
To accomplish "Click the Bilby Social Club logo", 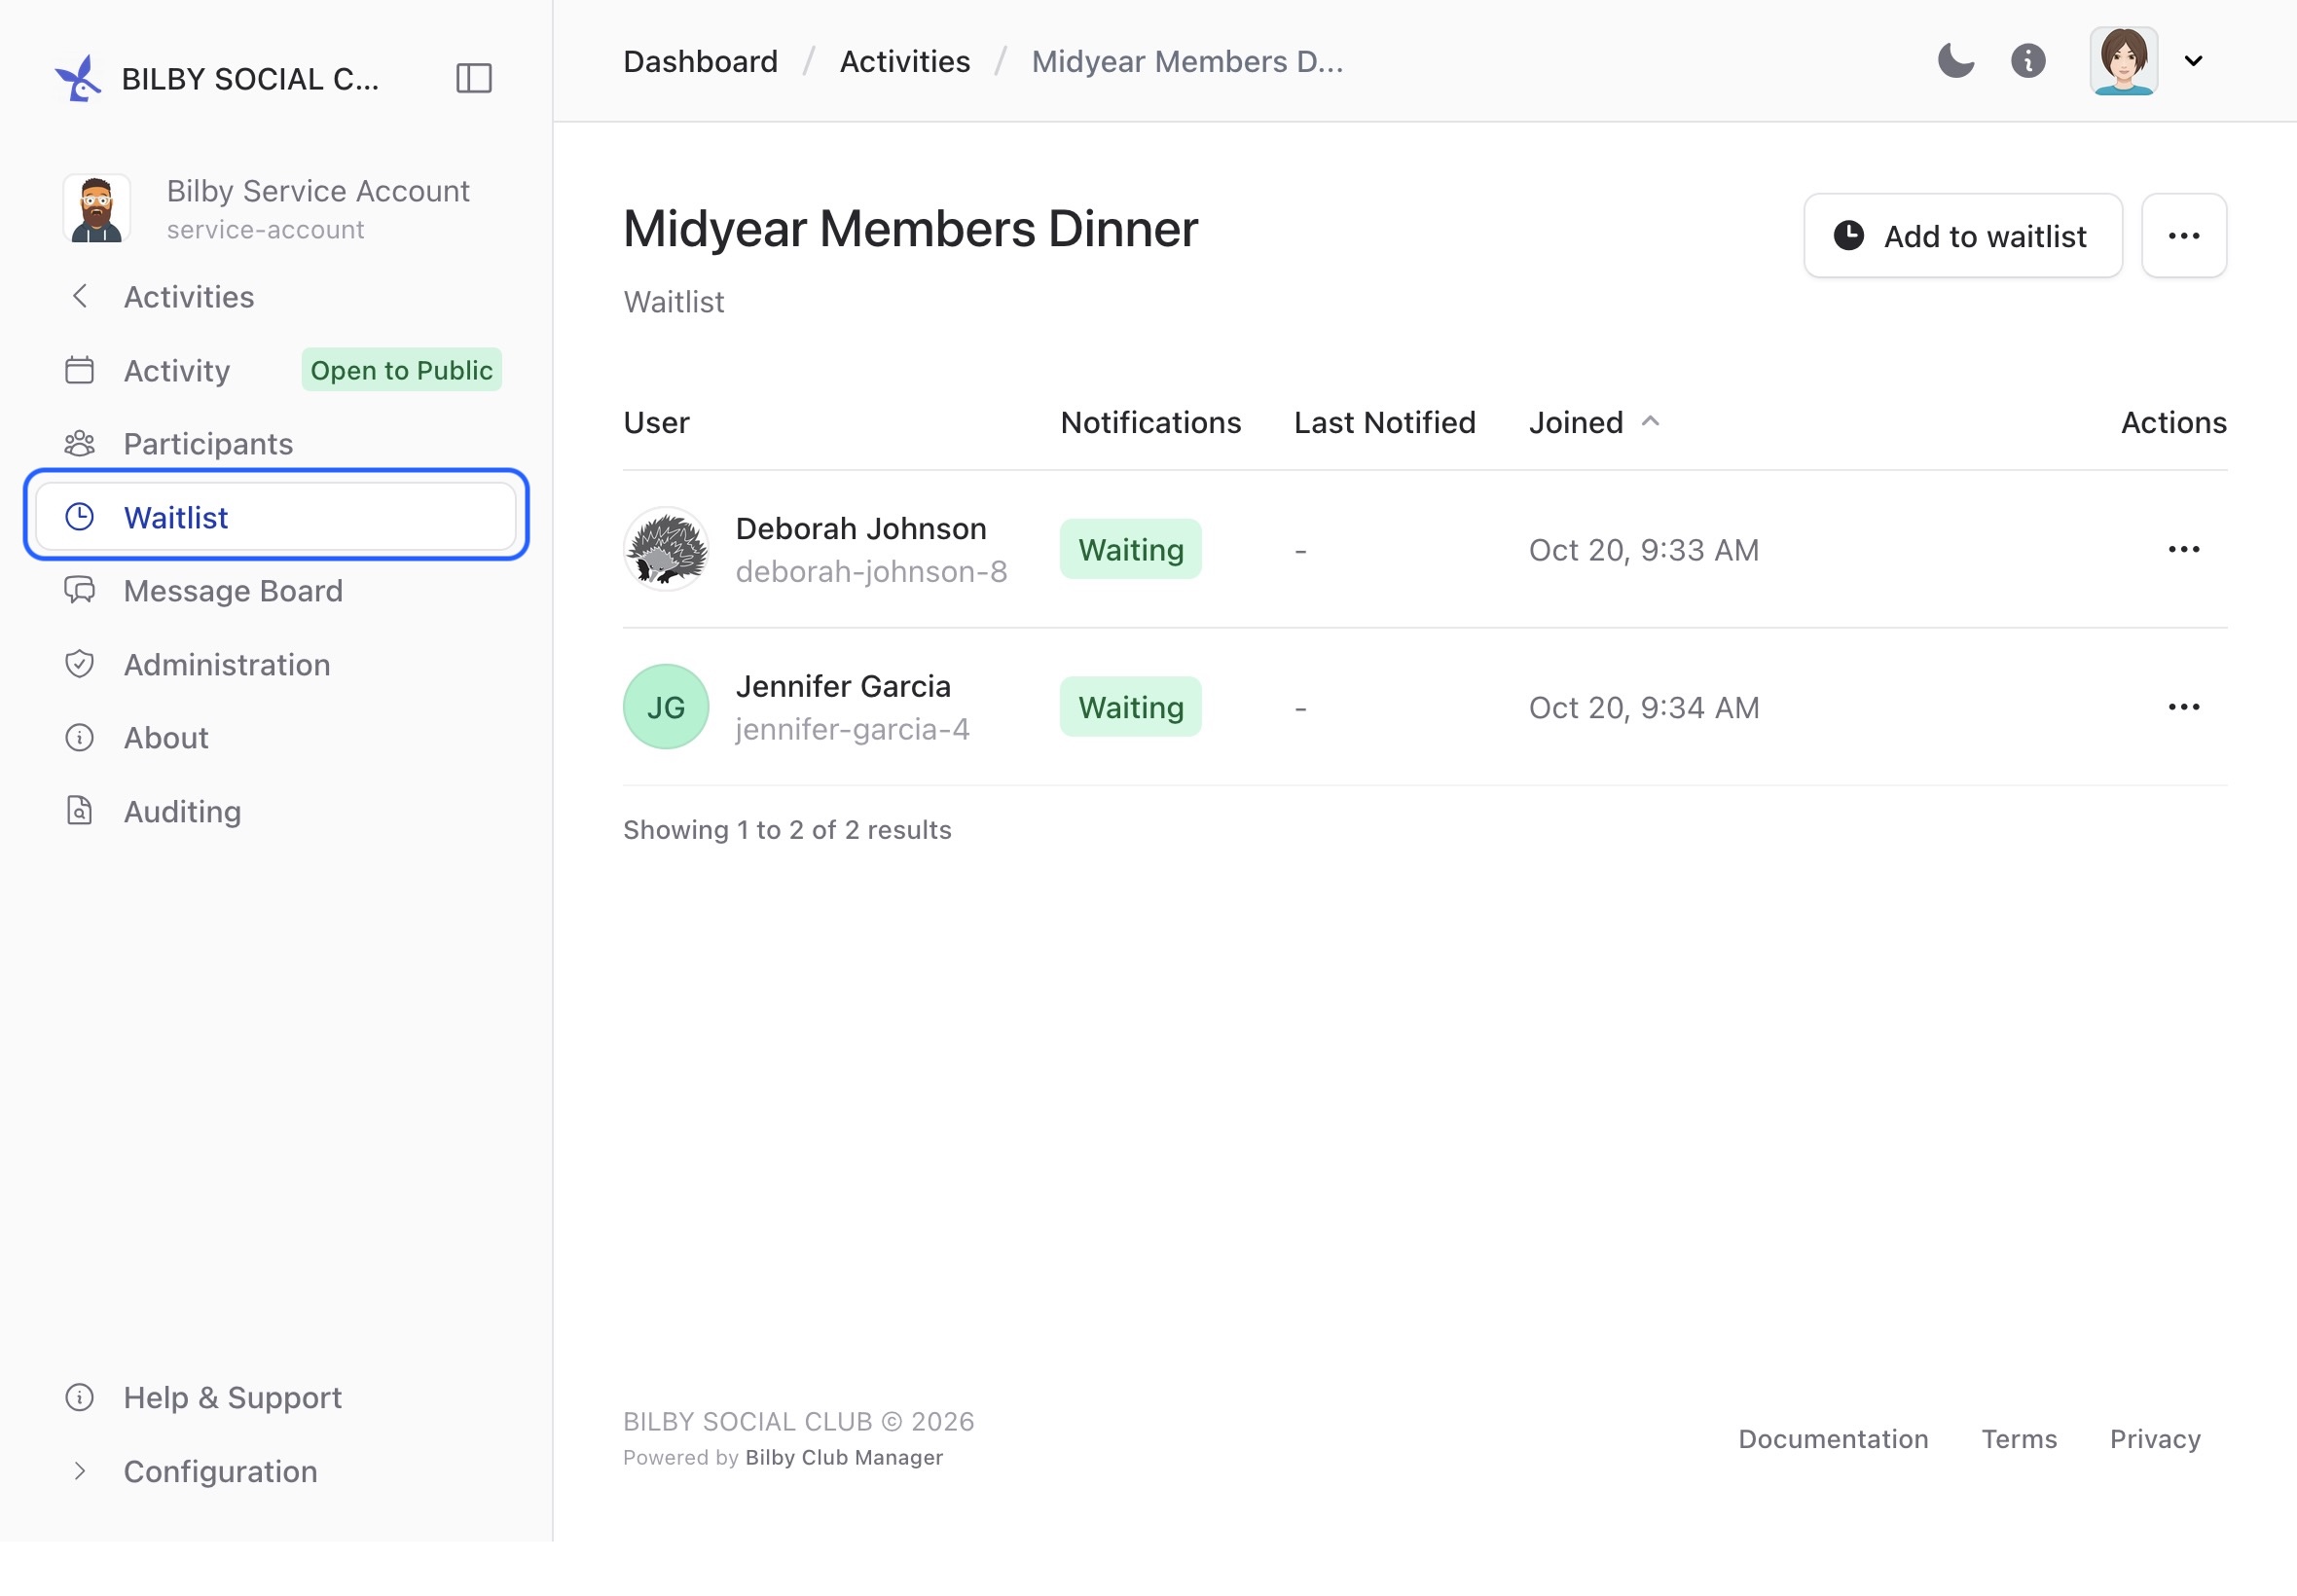I will 78,78.
